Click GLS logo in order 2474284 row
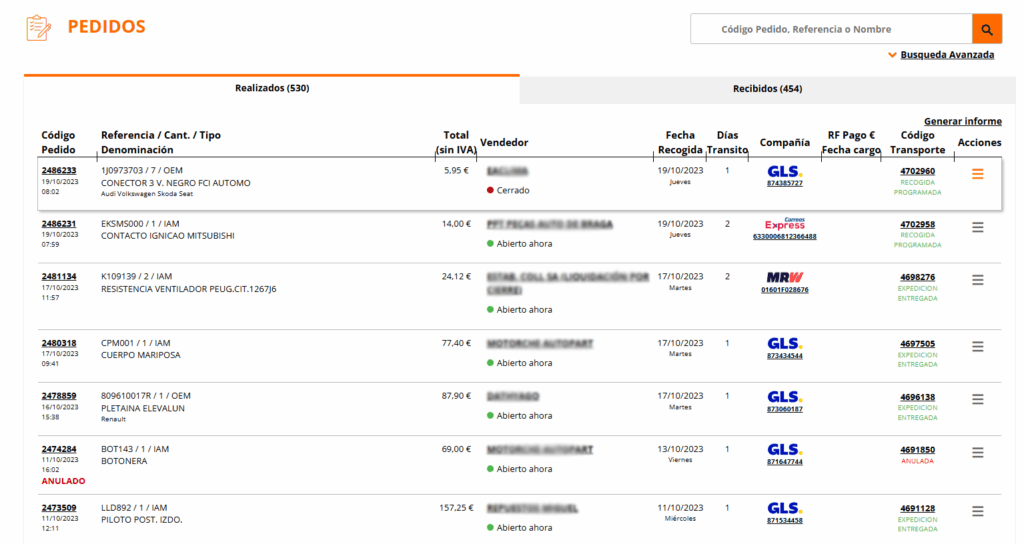This screenshot has height=544, width=1024. pyautogui.click(x=784, y=450)
